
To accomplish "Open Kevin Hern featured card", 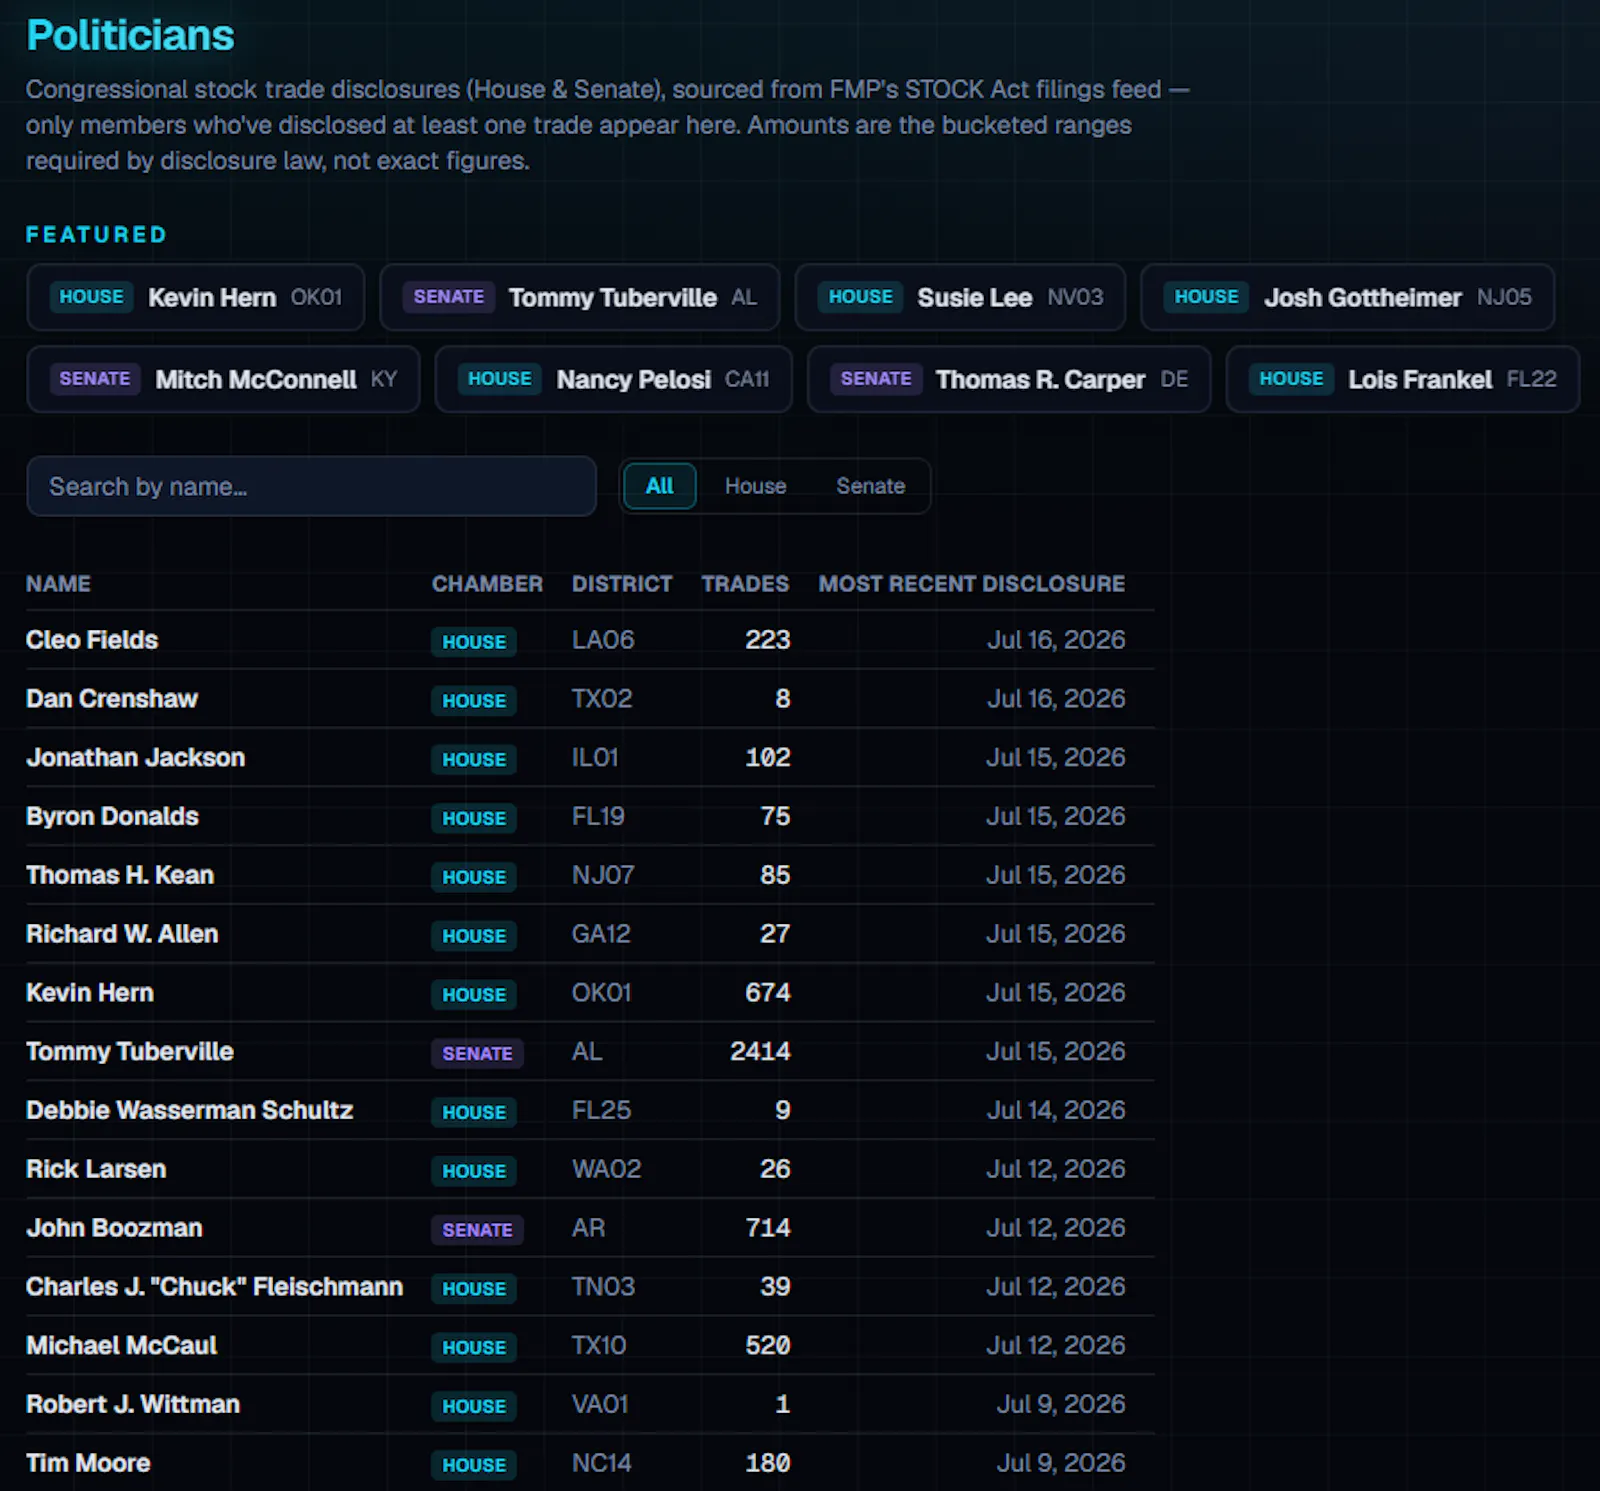I will (195, 297).
